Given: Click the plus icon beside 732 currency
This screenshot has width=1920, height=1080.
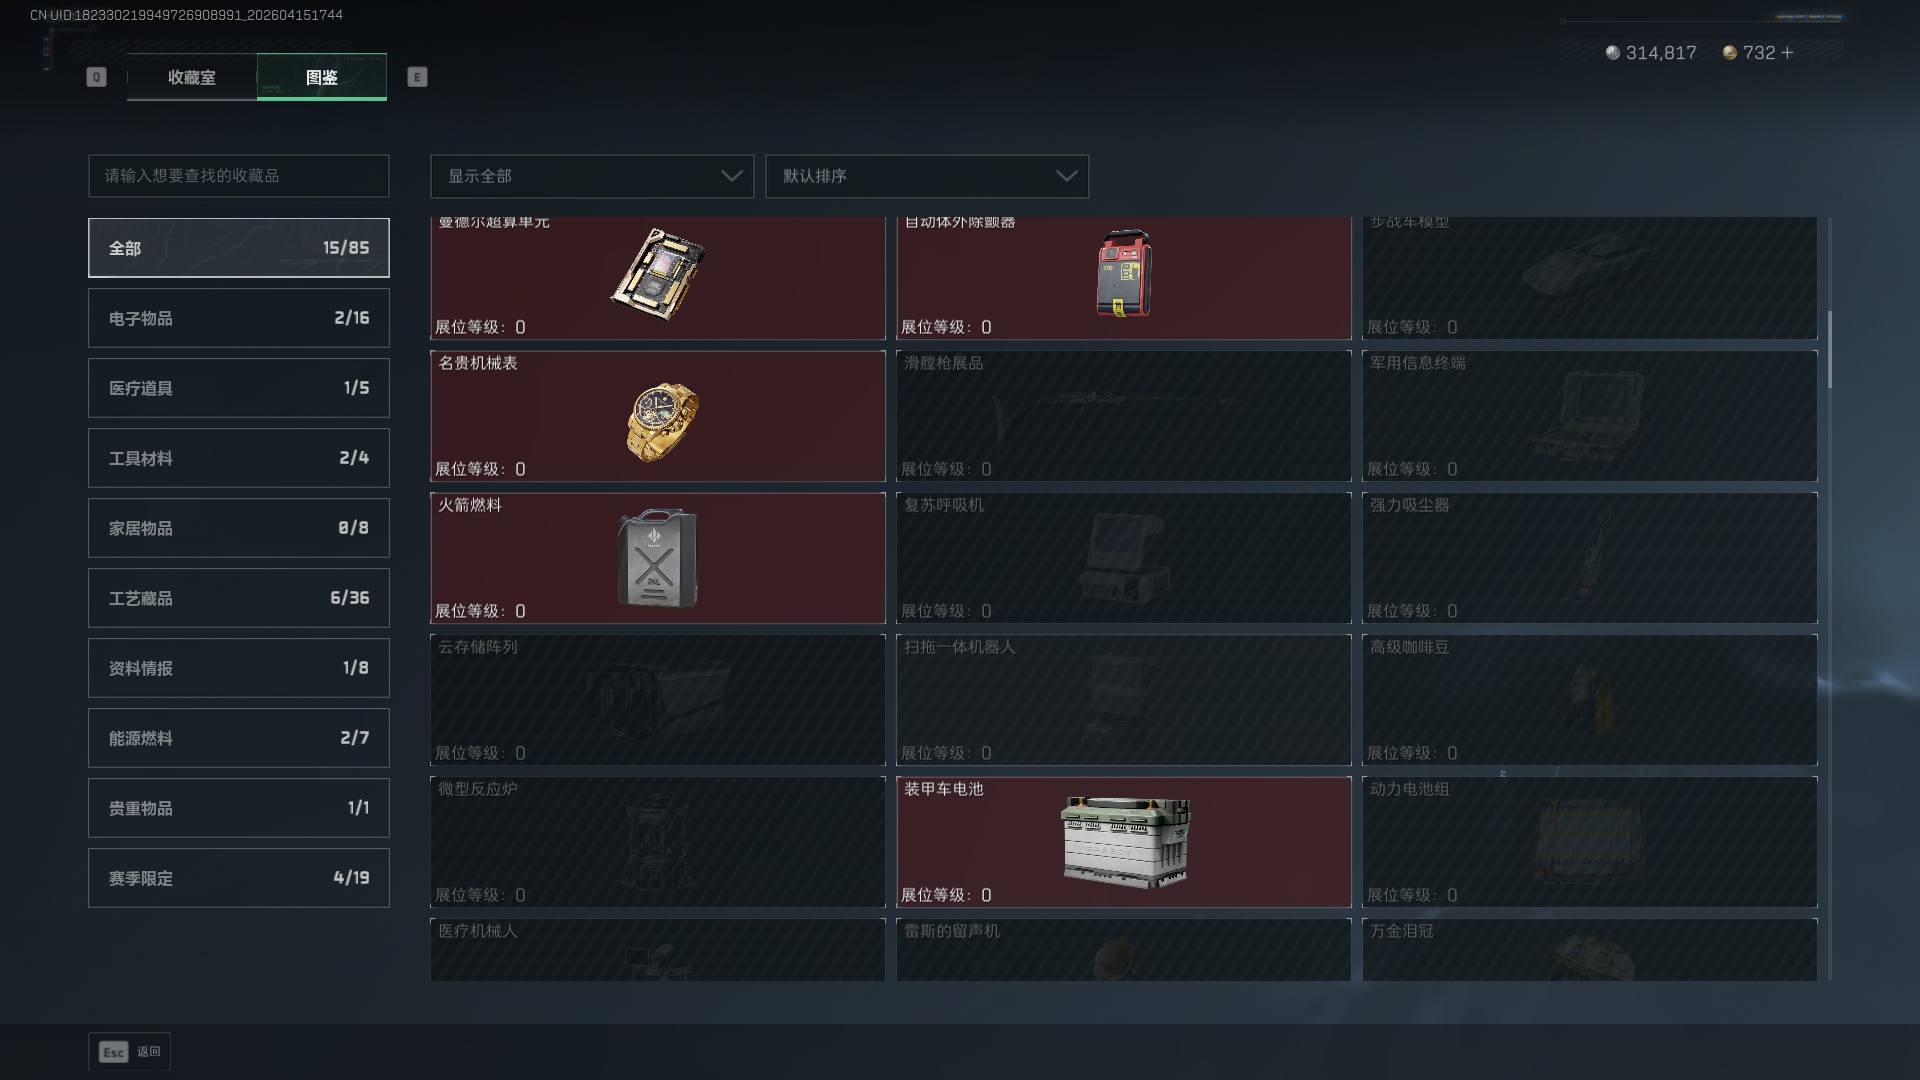Looking at the screenshot, I should pyautogui.click(x=1787, y=52).
